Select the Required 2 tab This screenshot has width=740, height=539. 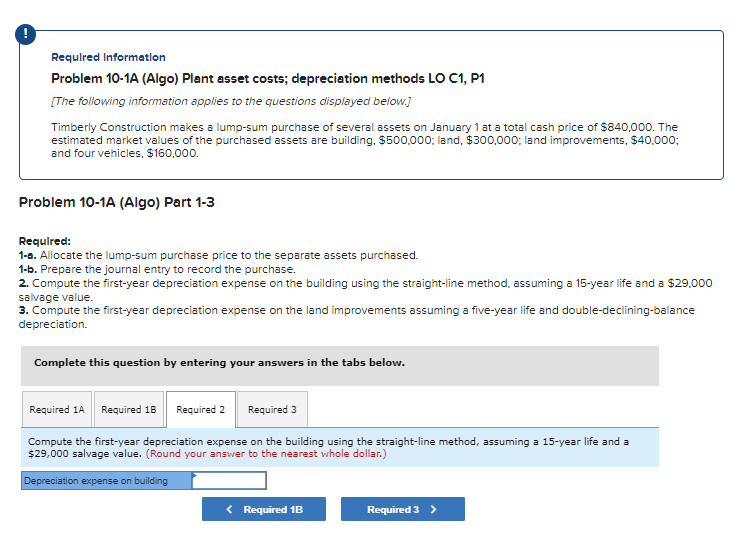click(201, 409)
